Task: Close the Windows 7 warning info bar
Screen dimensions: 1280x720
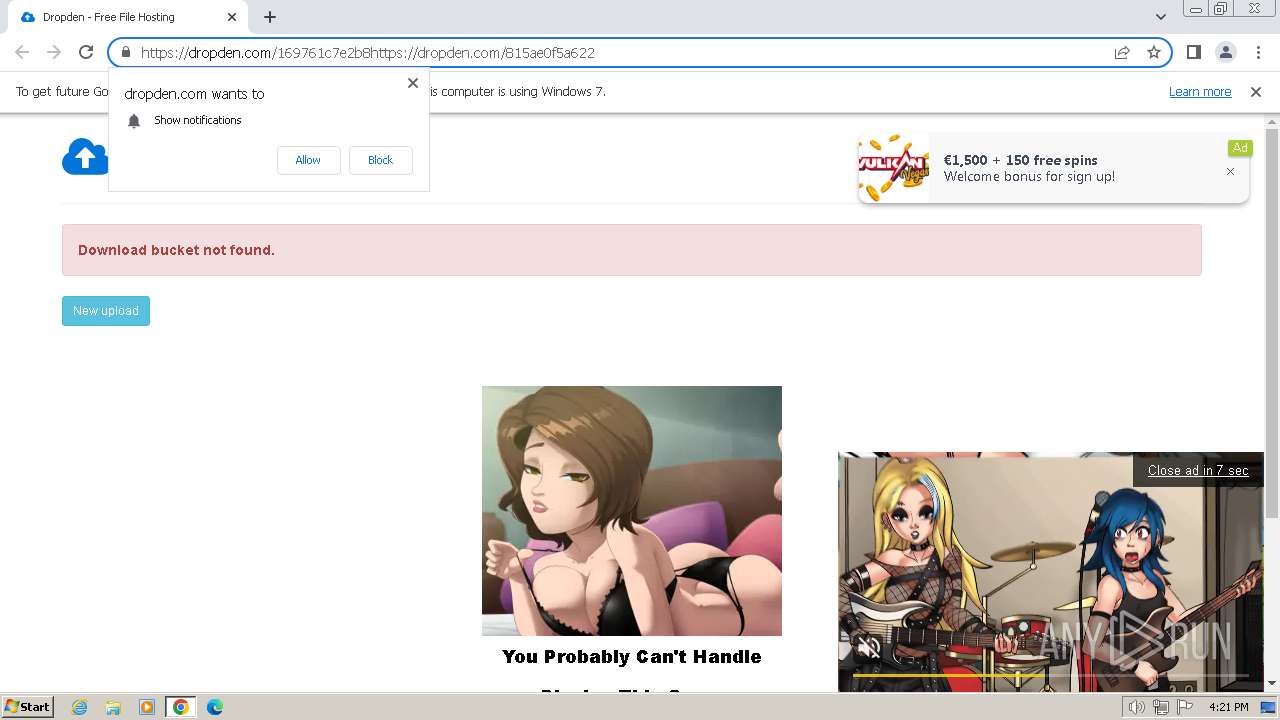Action: (x=1256, y=92)
